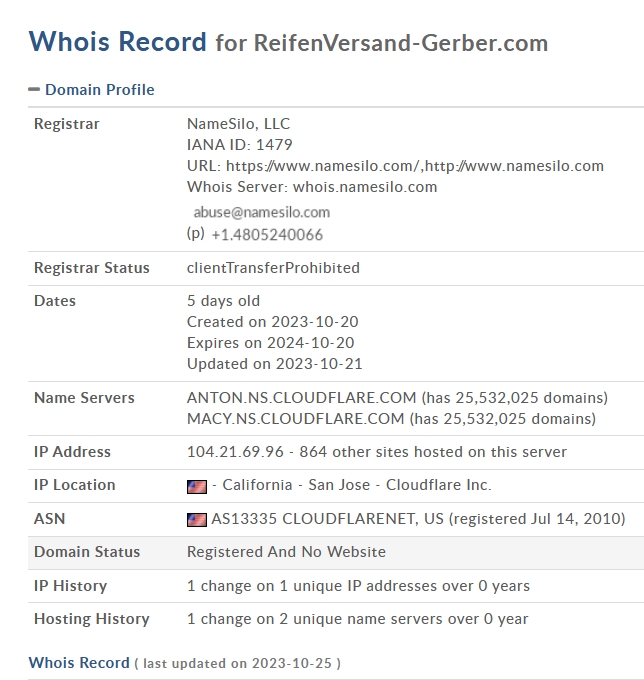
Task: Click IANA ID: 1479 text
Action: click(239, 145)
